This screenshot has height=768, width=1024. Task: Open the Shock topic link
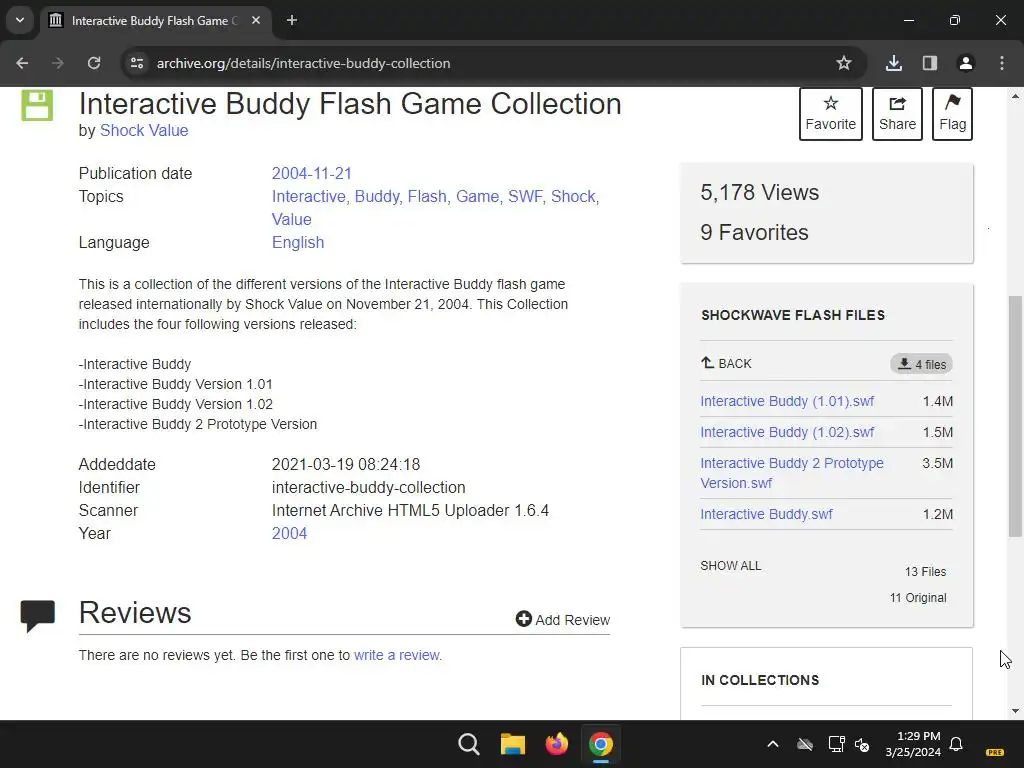[x=575, y=197]
